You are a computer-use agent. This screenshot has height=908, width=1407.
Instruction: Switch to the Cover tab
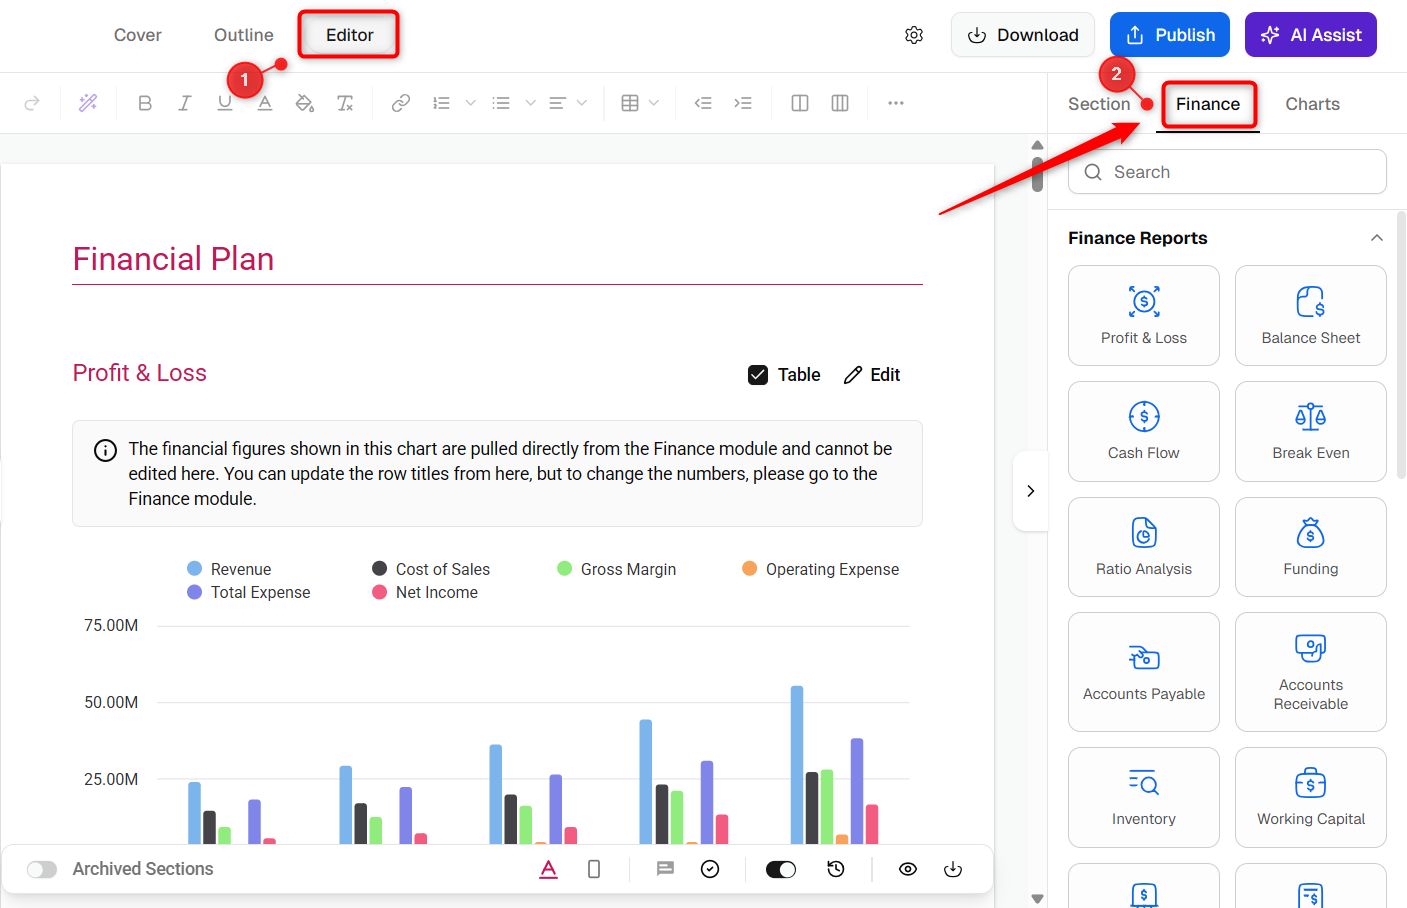click(x=138, y=35)
